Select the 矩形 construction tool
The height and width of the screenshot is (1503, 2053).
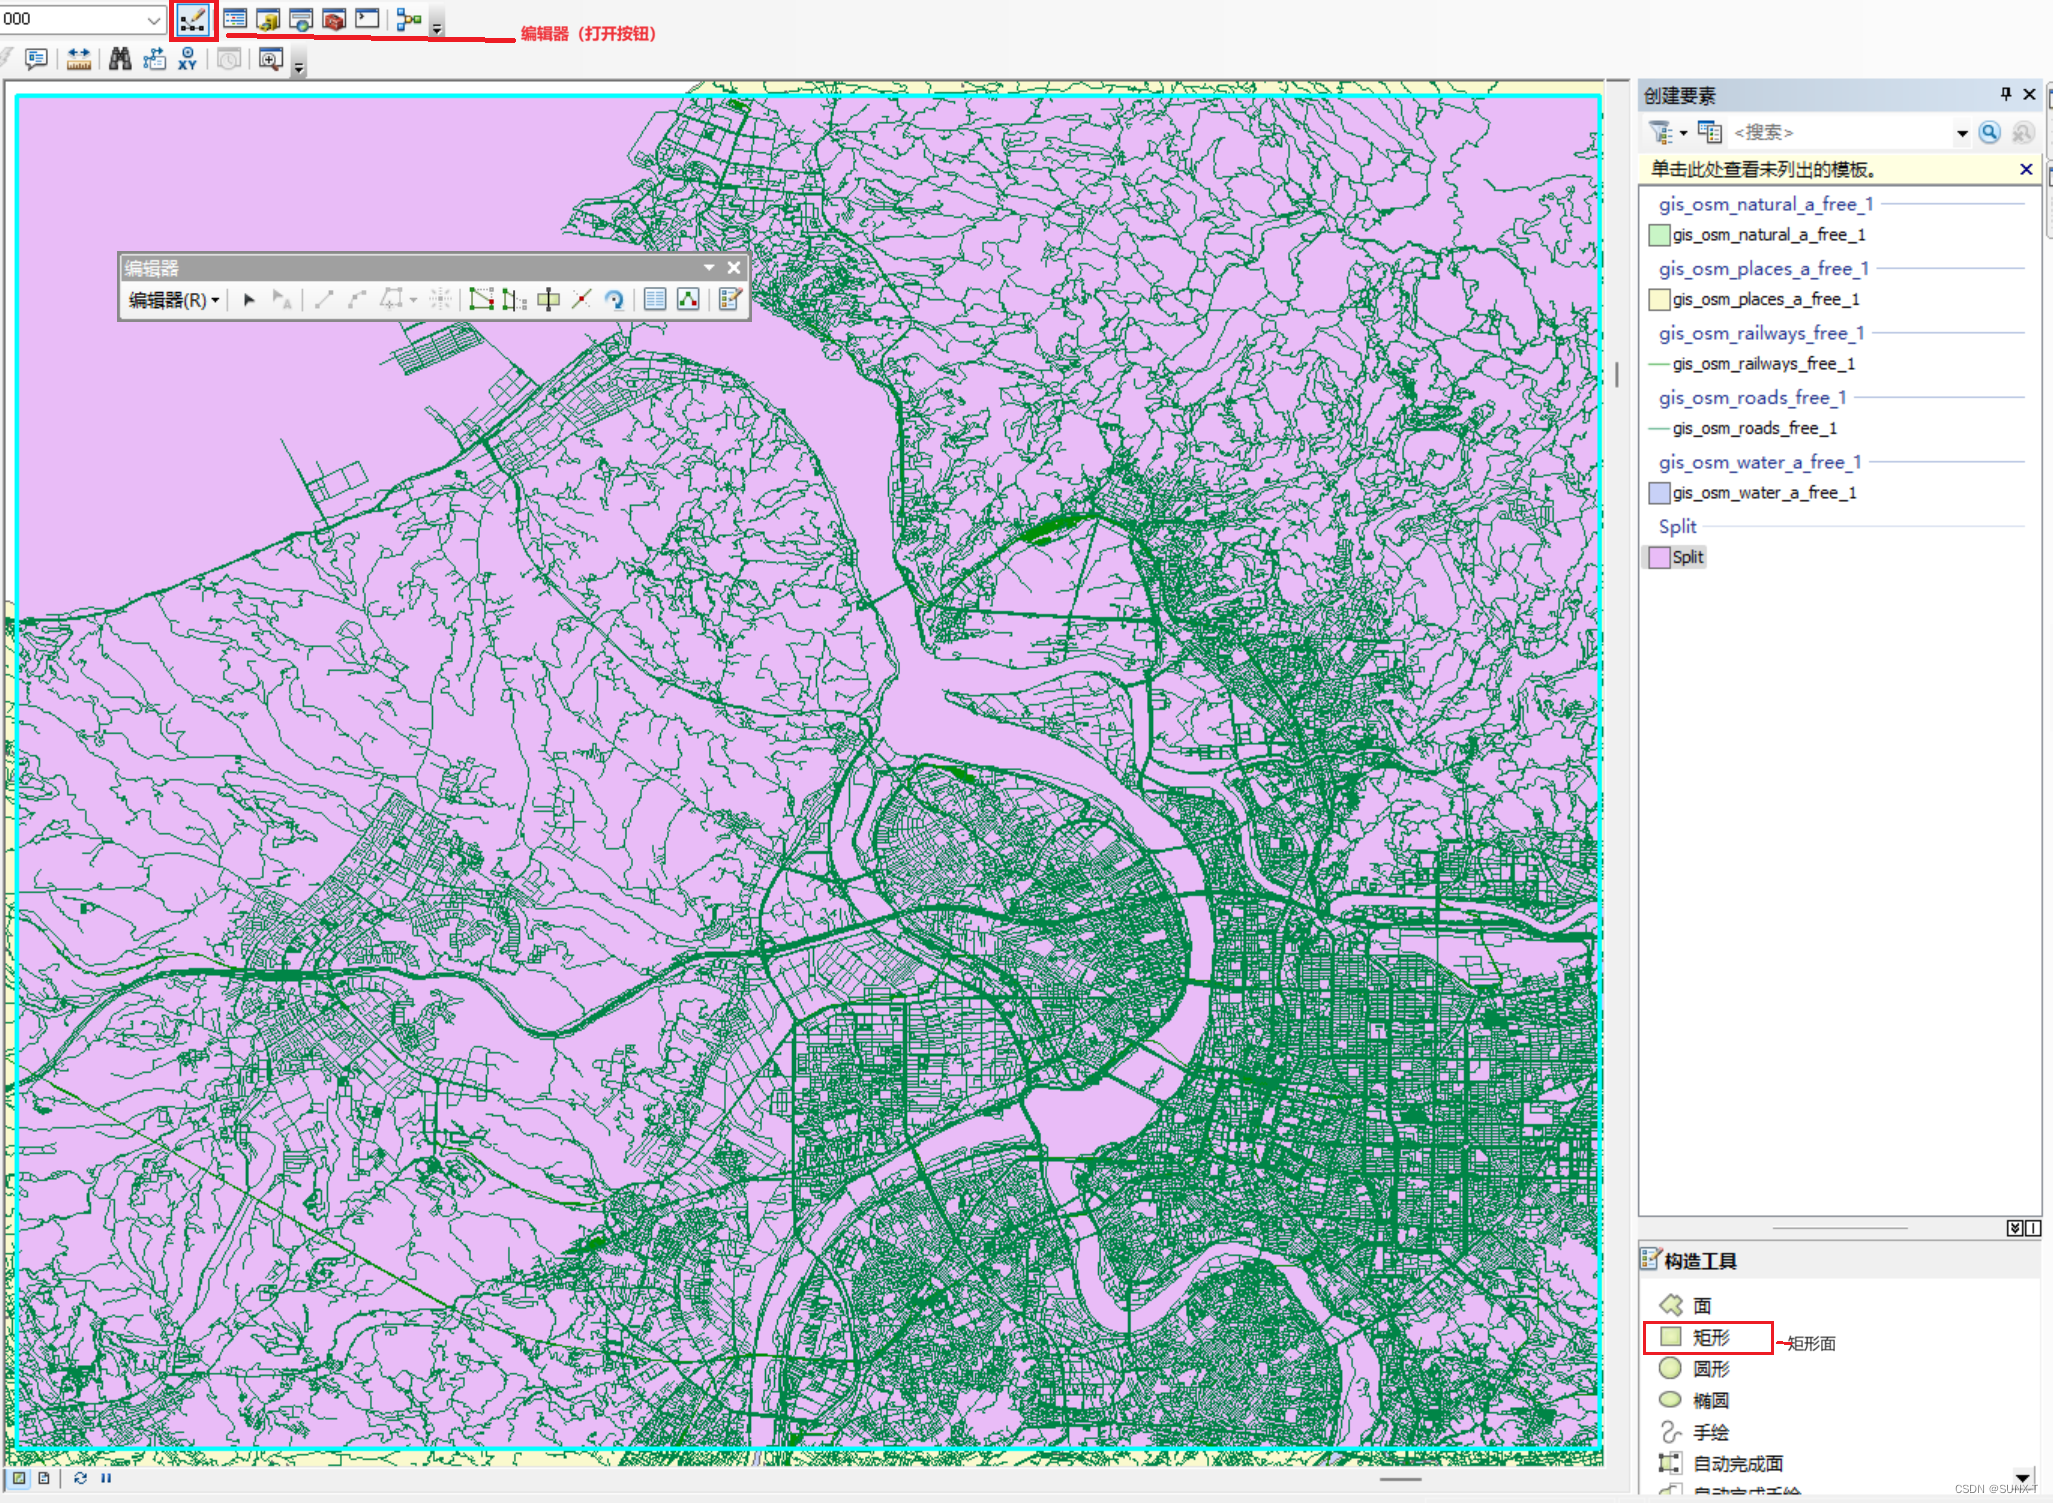tap(1709, 1337)
